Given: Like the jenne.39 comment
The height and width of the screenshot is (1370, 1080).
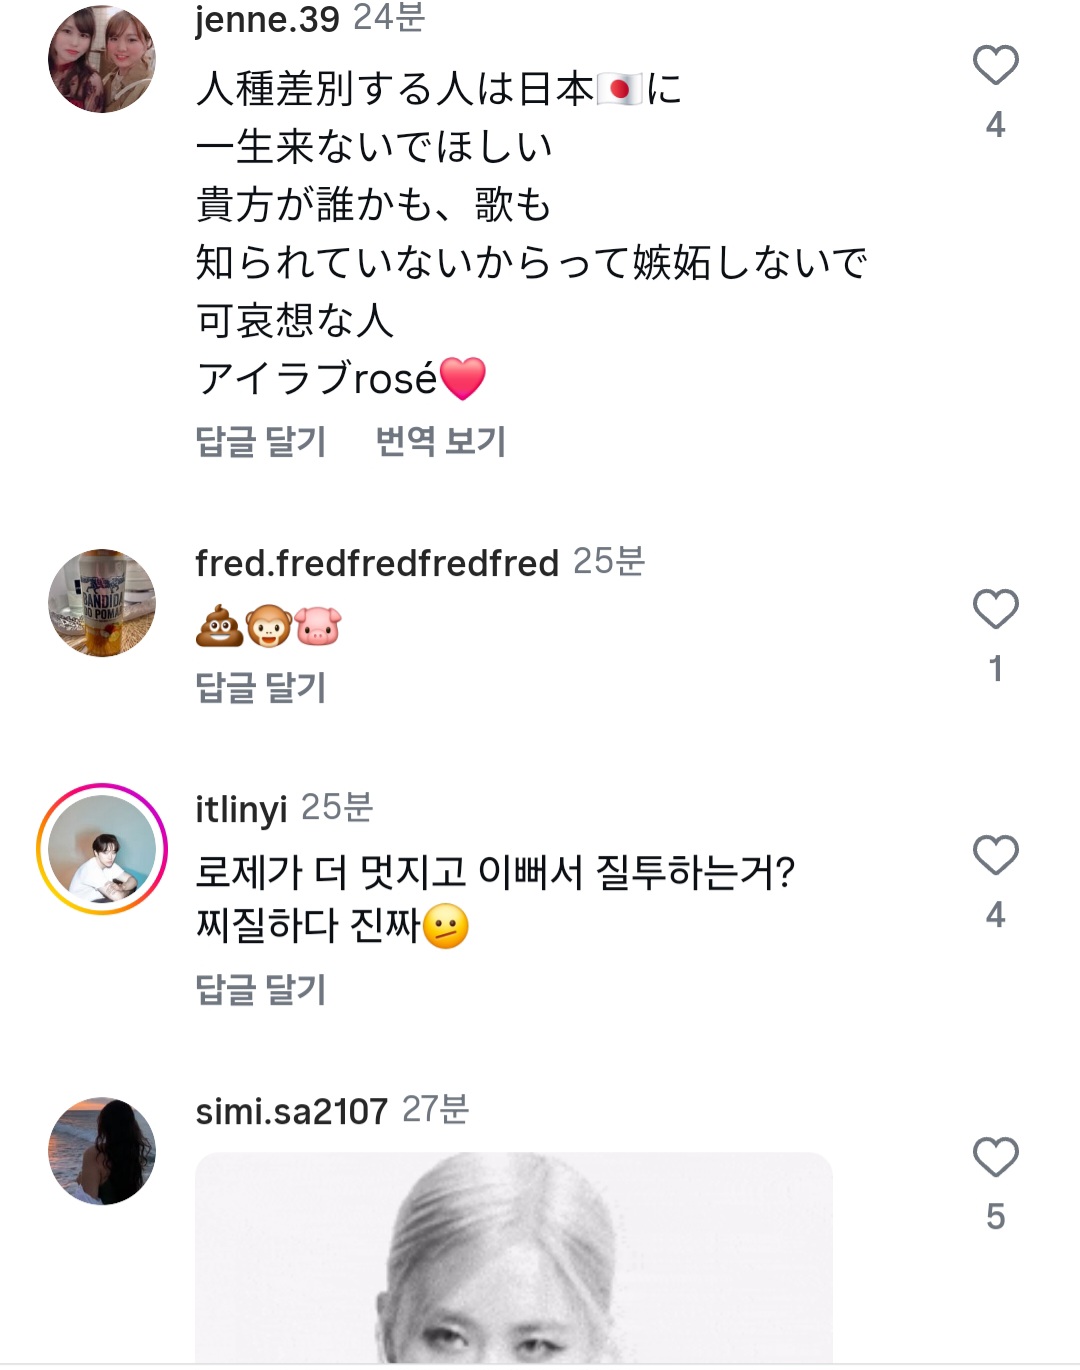Looking at the screenshot, I should tap(995, 66).
